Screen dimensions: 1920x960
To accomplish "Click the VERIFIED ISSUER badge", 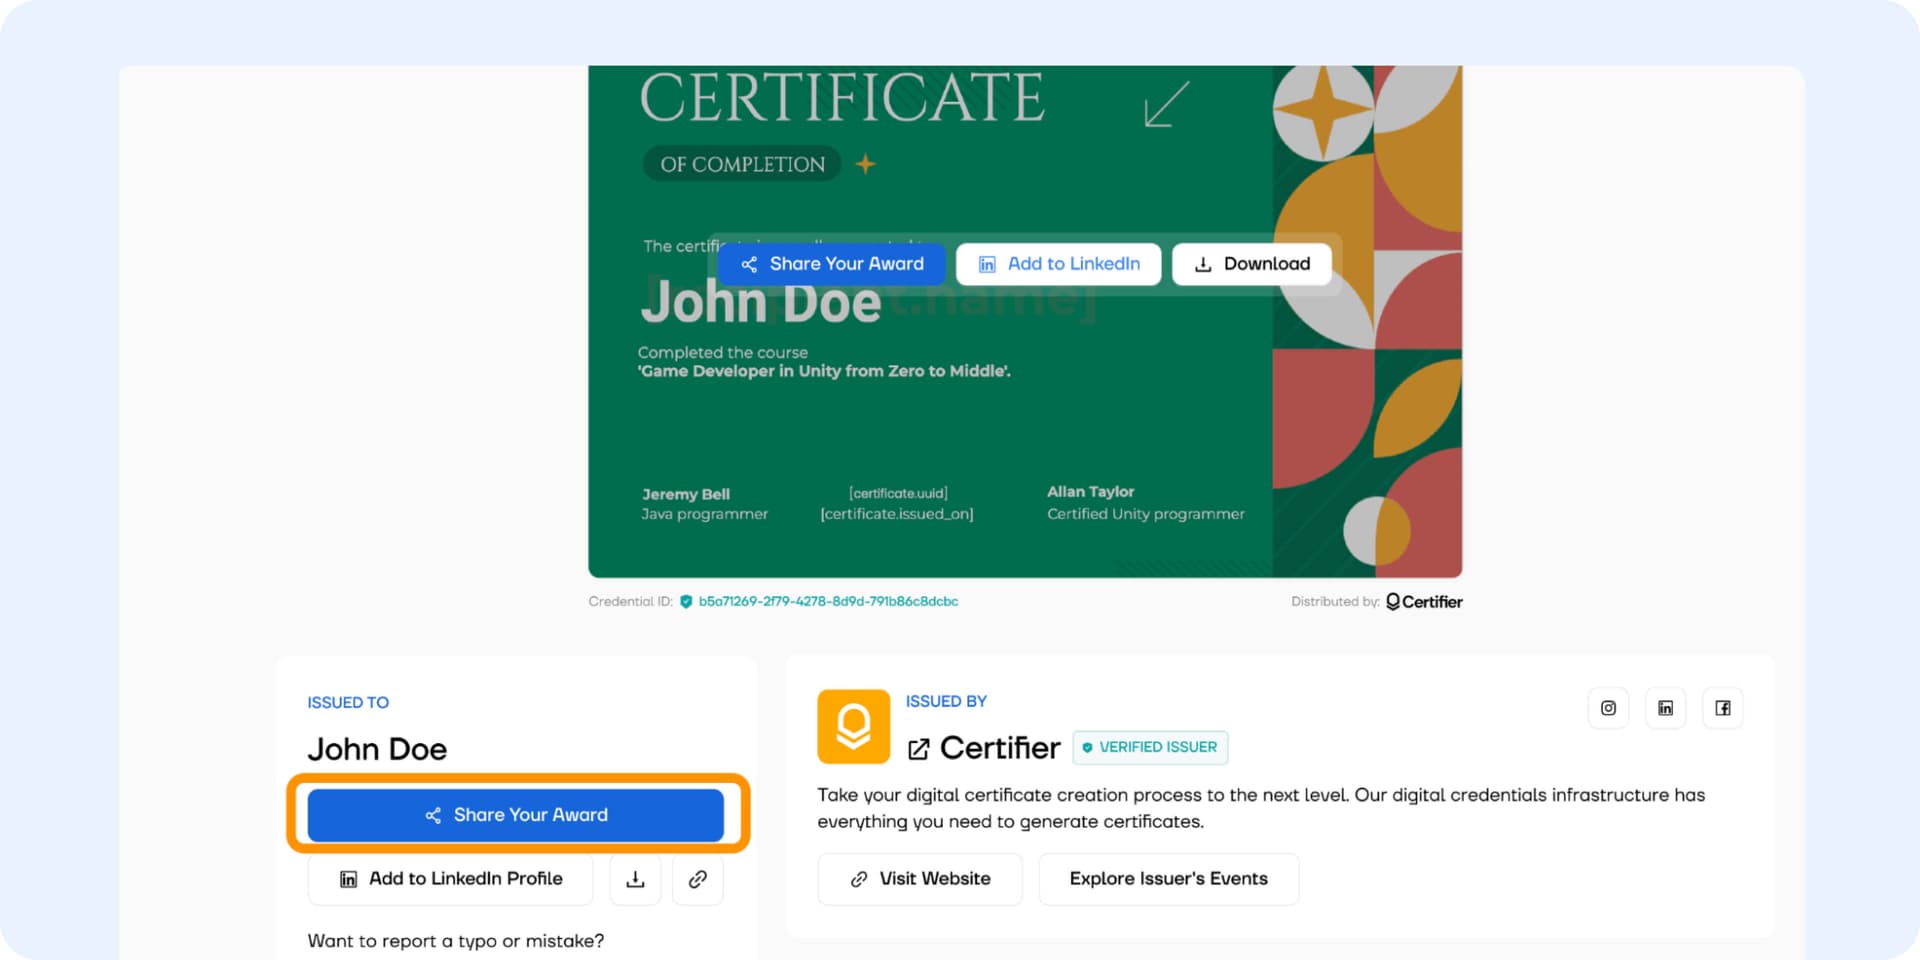I will 1150,747.
